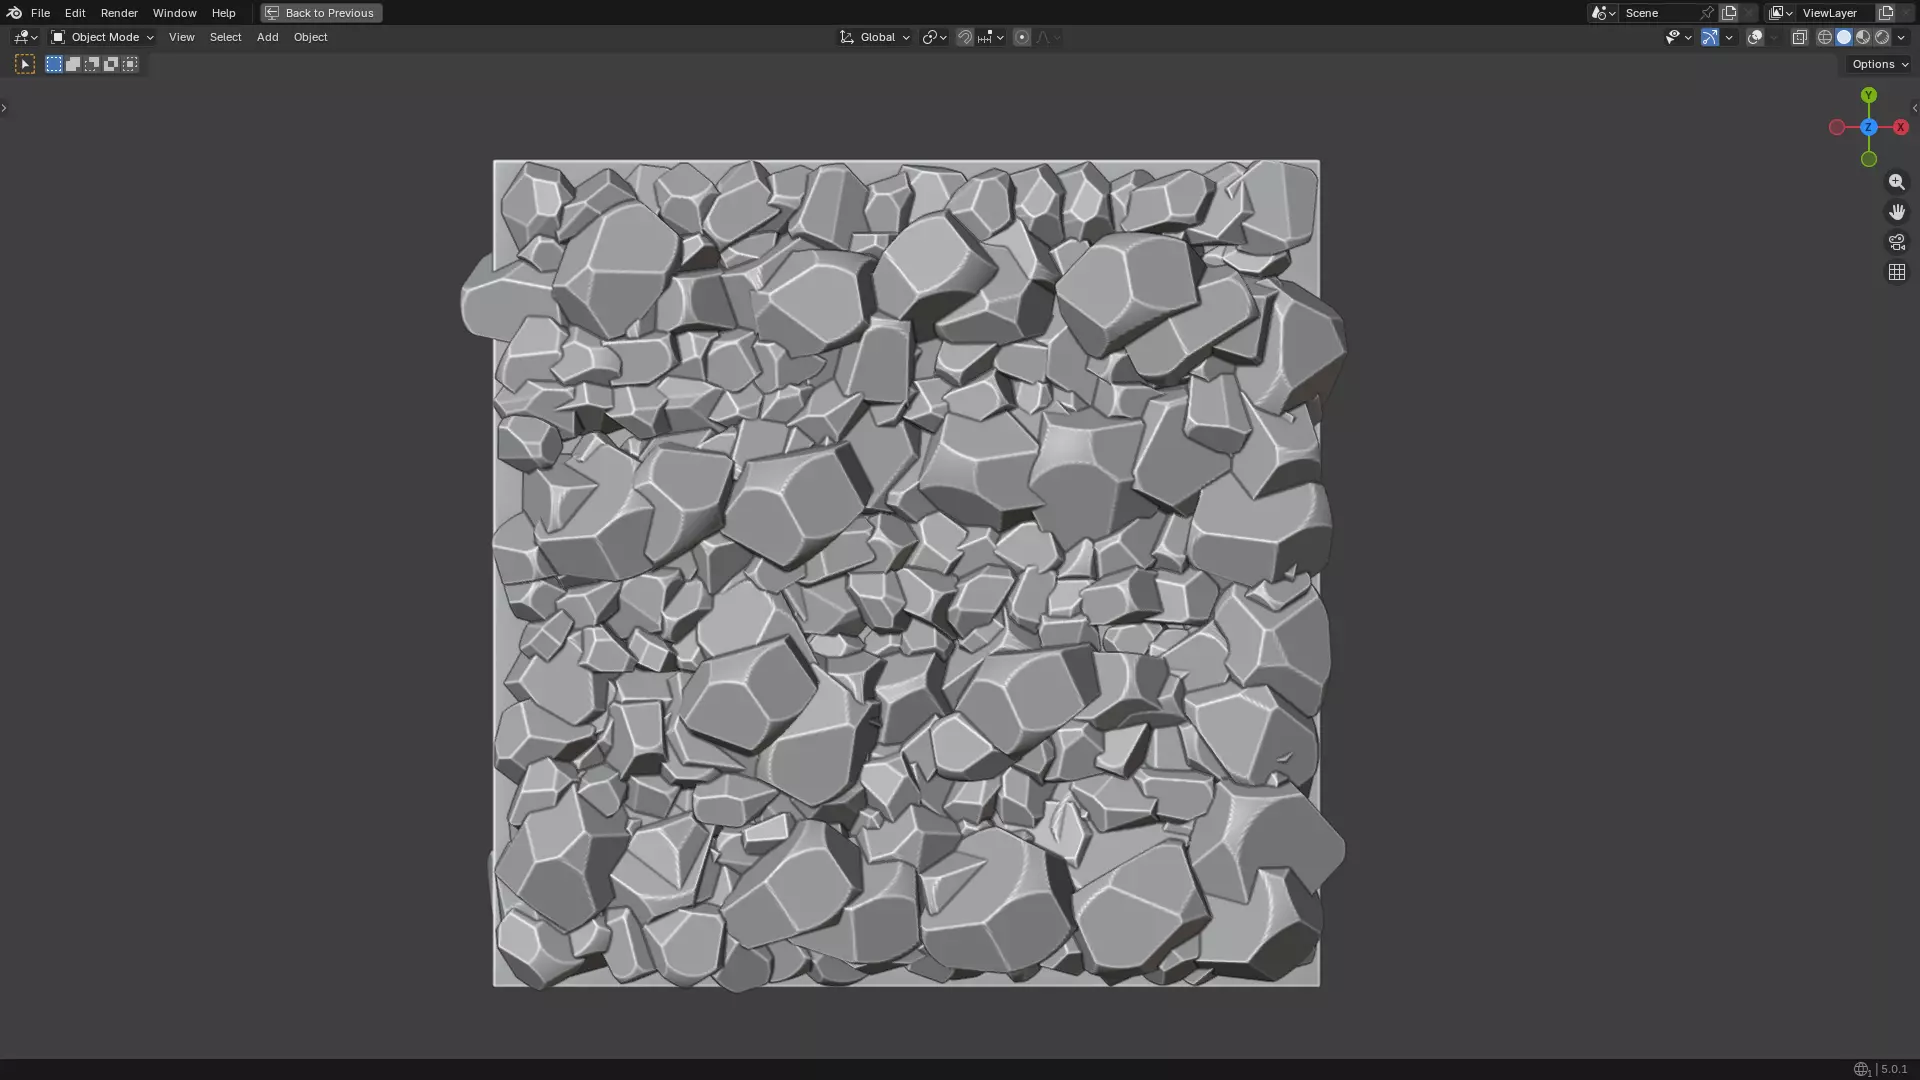Screen dimensions: 1920x1080
Task: Toggle proportional editing button
Action: pyautogui.click(x=1021, y=37)
